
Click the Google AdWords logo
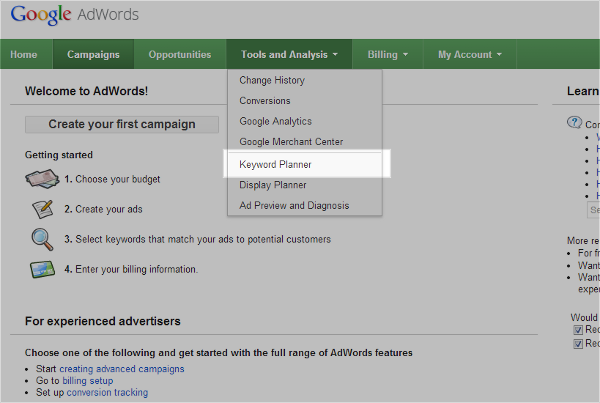point(75,15)
